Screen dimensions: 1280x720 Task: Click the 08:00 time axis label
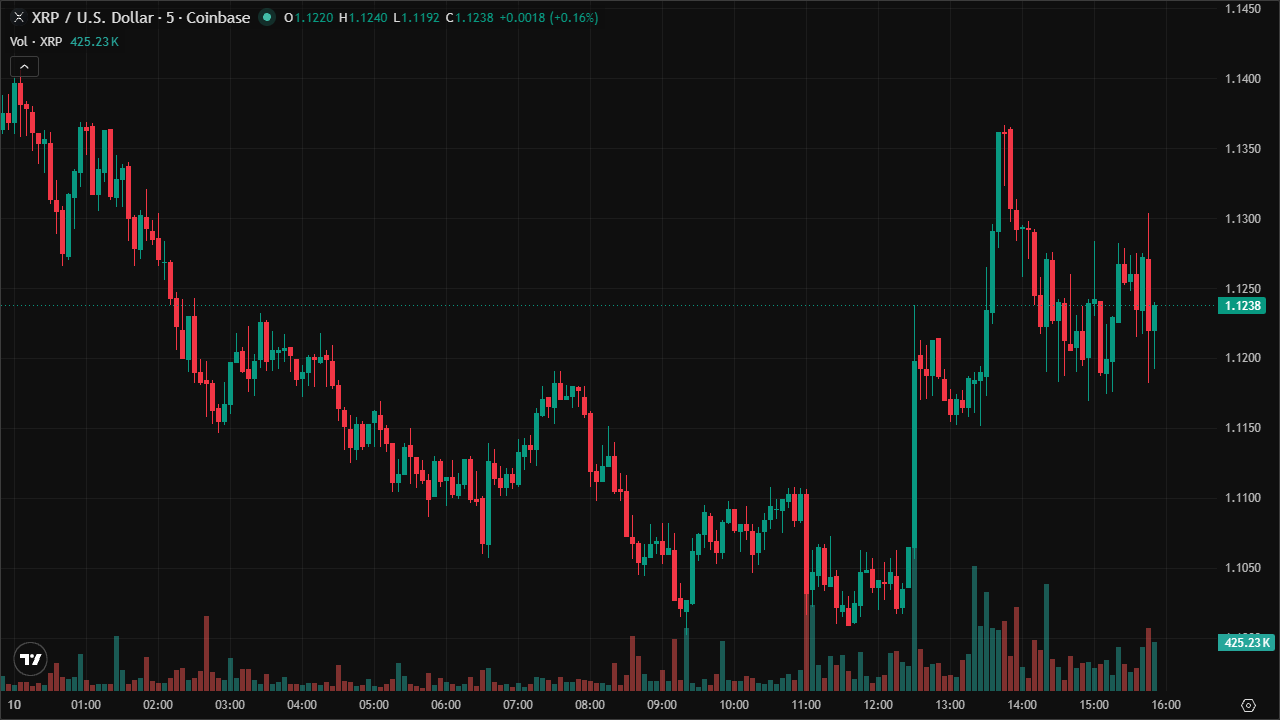click(590, 705)
